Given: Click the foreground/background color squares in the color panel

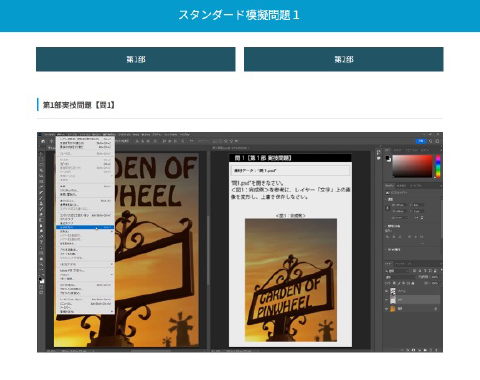Looking at the screenshot, I should point(388,159).
